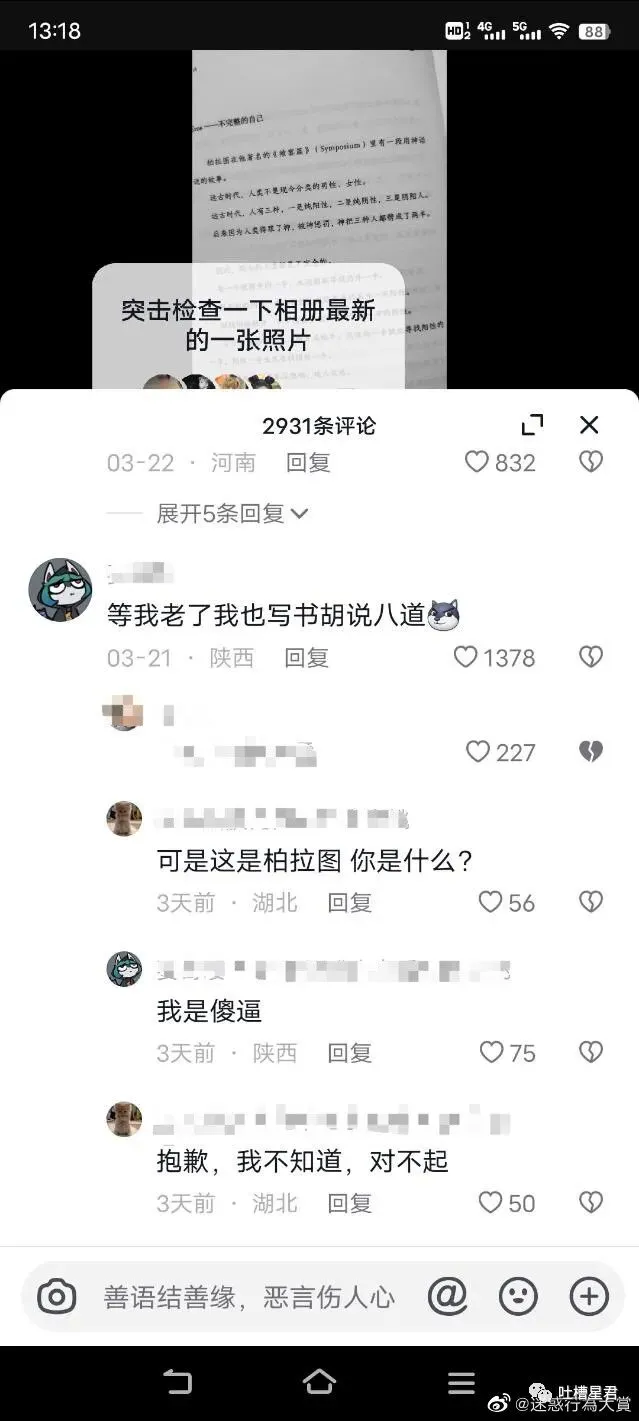This screenshot has width=639, height=1421.
Task: Tap the 善语结善缘 comment input field
Action: click(x=249, y=1298)
